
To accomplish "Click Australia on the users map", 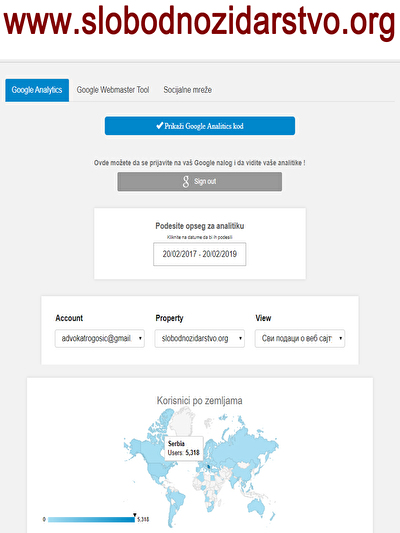I will click(256, 508).
